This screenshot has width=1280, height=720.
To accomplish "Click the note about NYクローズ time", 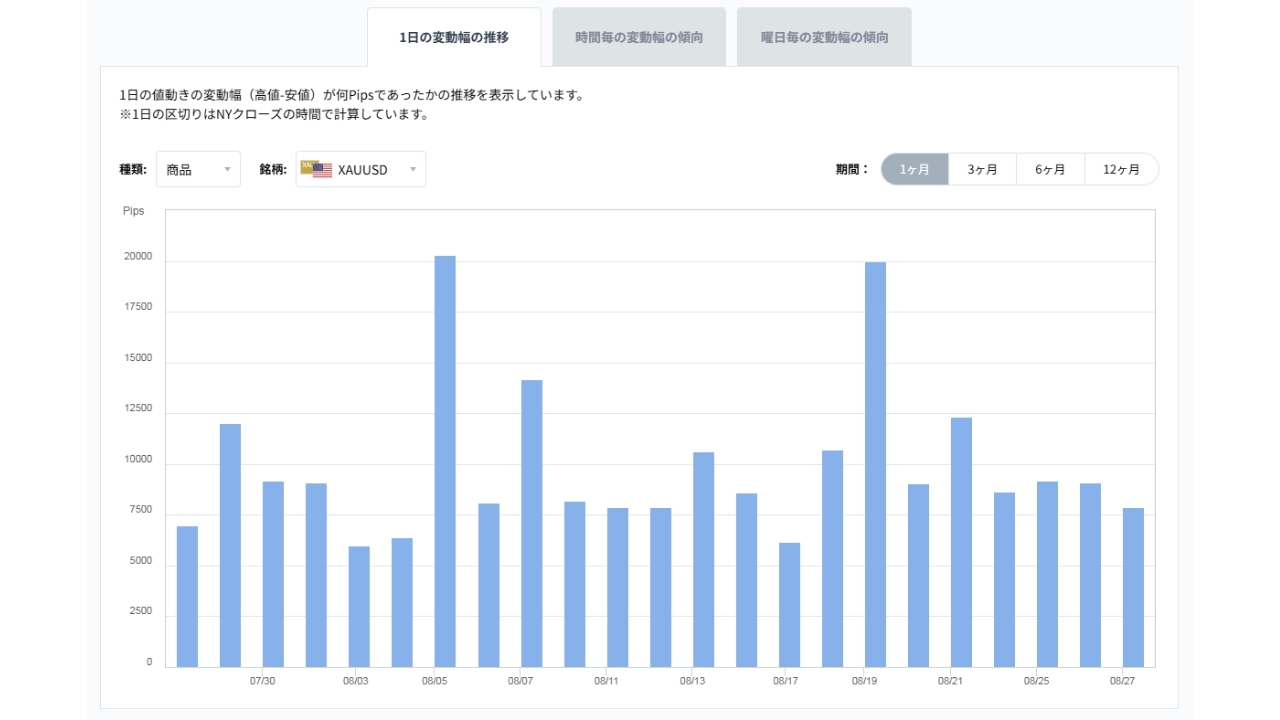I will [x=273, y=114].
